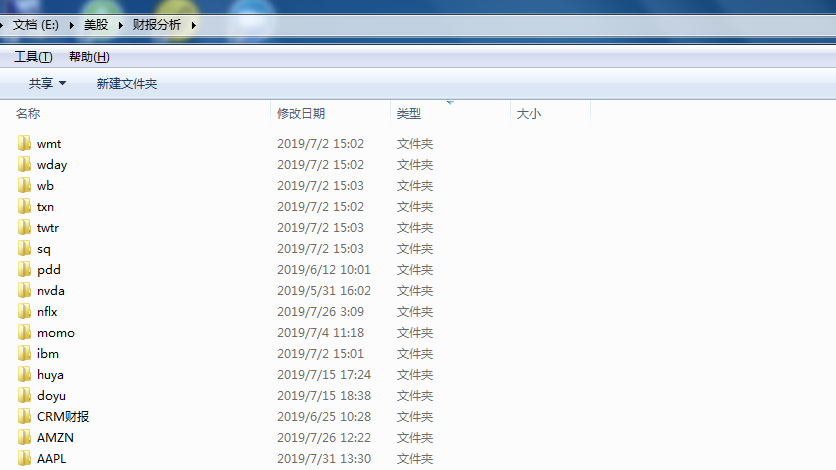This screenshot has width=836, height=470.
Task: Click the date 2019/7/4 11:18
Action: click(x=320, y=333)
